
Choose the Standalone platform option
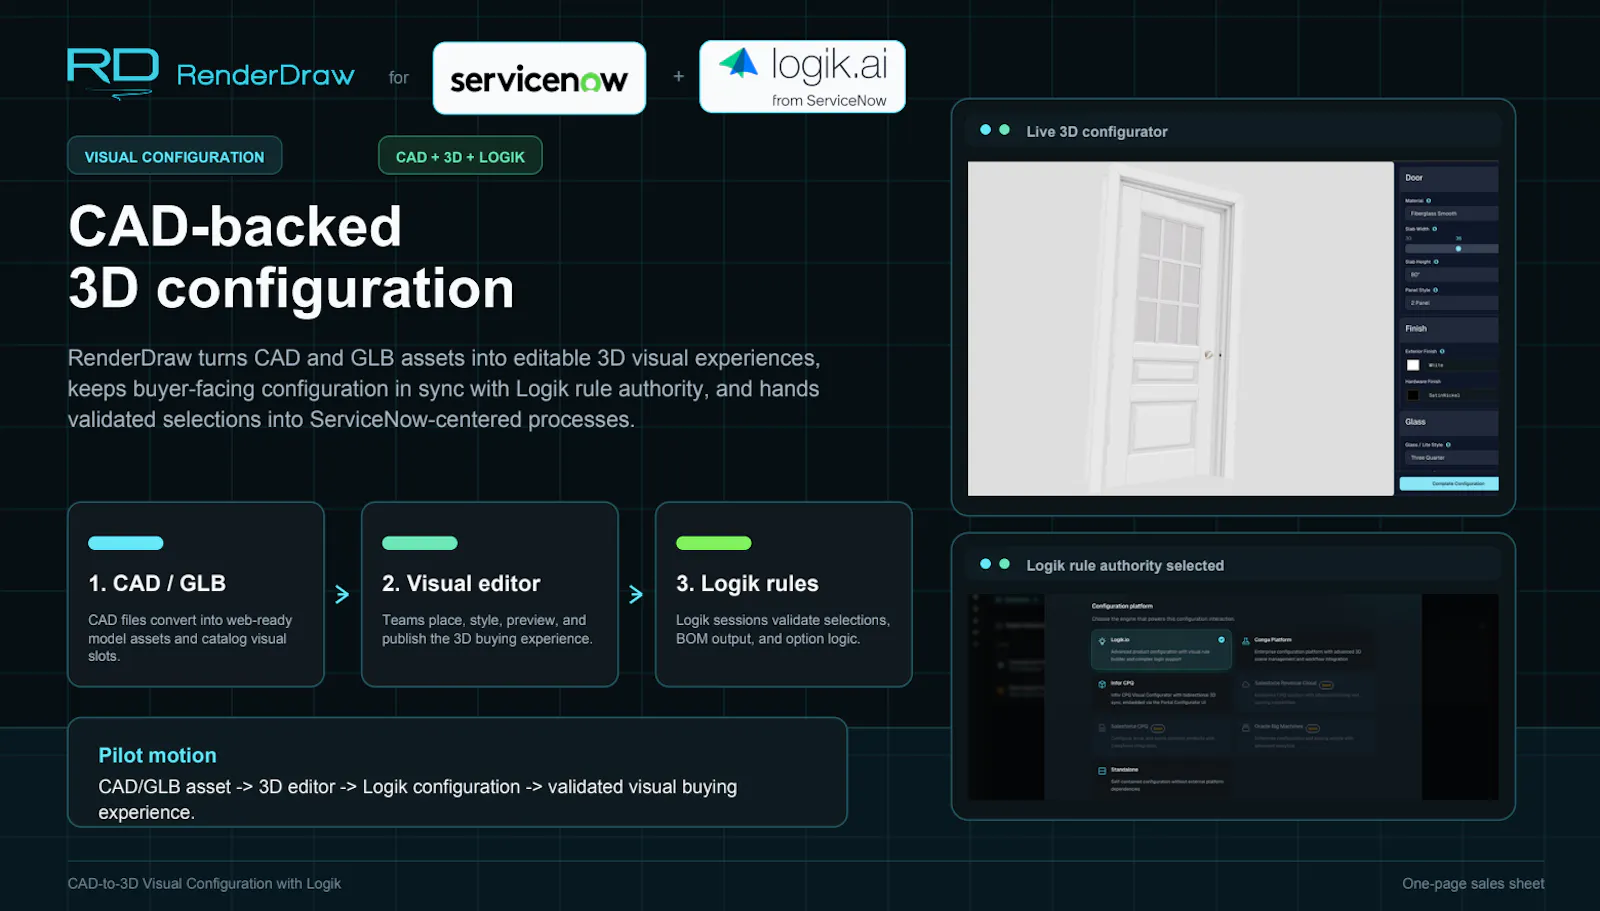(1161, 778)
